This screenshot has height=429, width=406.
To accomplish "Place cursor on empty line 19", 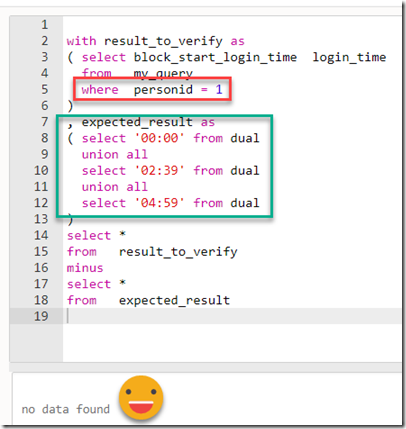I will (232, 316).
